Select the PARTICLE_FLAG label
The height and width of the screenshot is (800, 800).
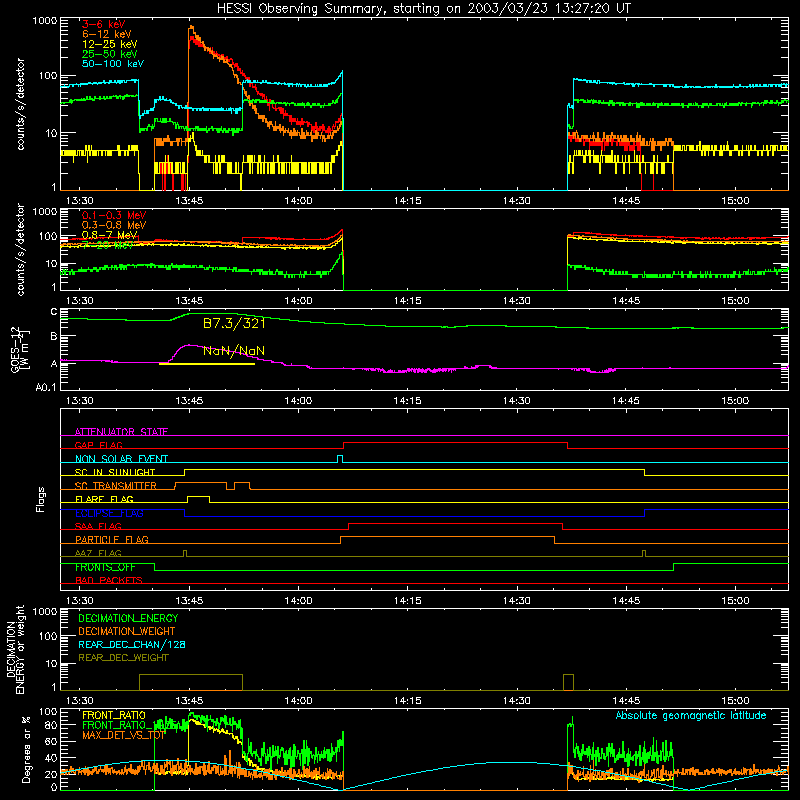pyautogui.click(x=112, y=539)
